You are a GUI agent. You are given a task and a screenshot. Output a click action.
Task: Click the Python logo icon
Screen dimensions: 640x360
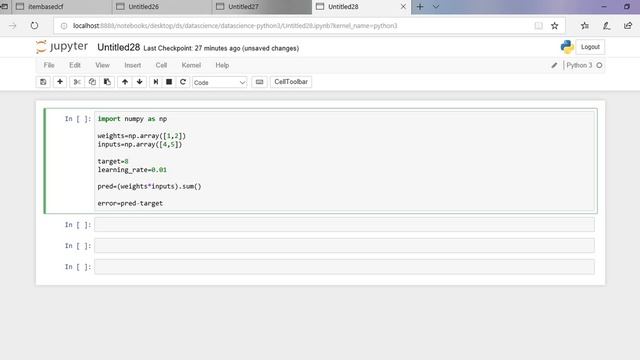coord(567,47)
